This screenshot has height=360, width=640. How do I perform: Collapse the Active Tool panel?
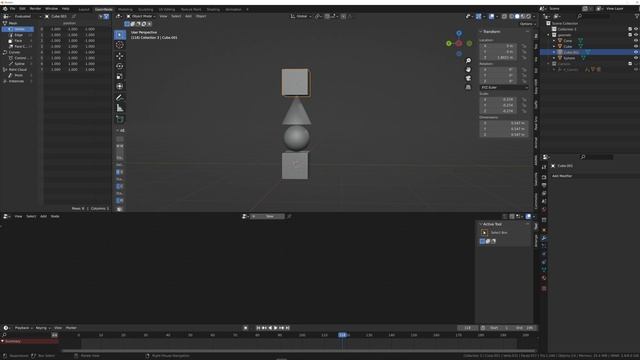point(492,224)
